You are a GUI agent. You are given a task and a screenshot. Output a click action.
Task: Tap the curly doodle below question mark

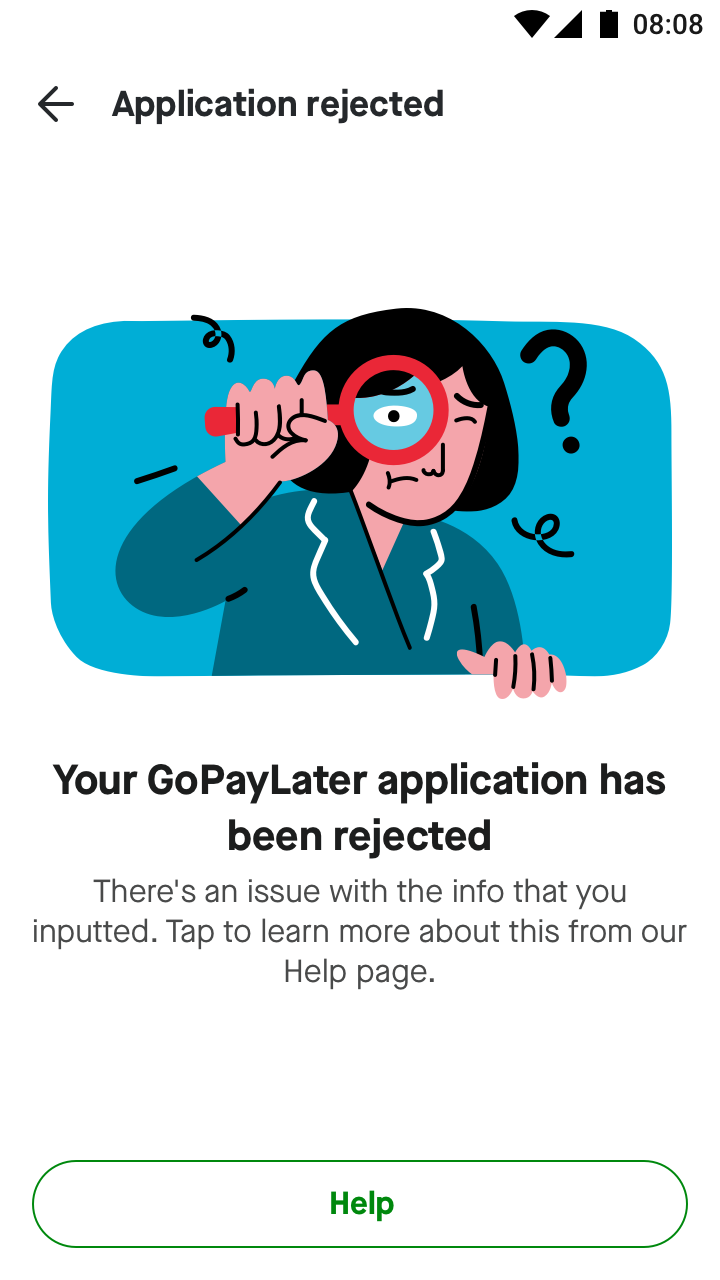click(543, 534)
